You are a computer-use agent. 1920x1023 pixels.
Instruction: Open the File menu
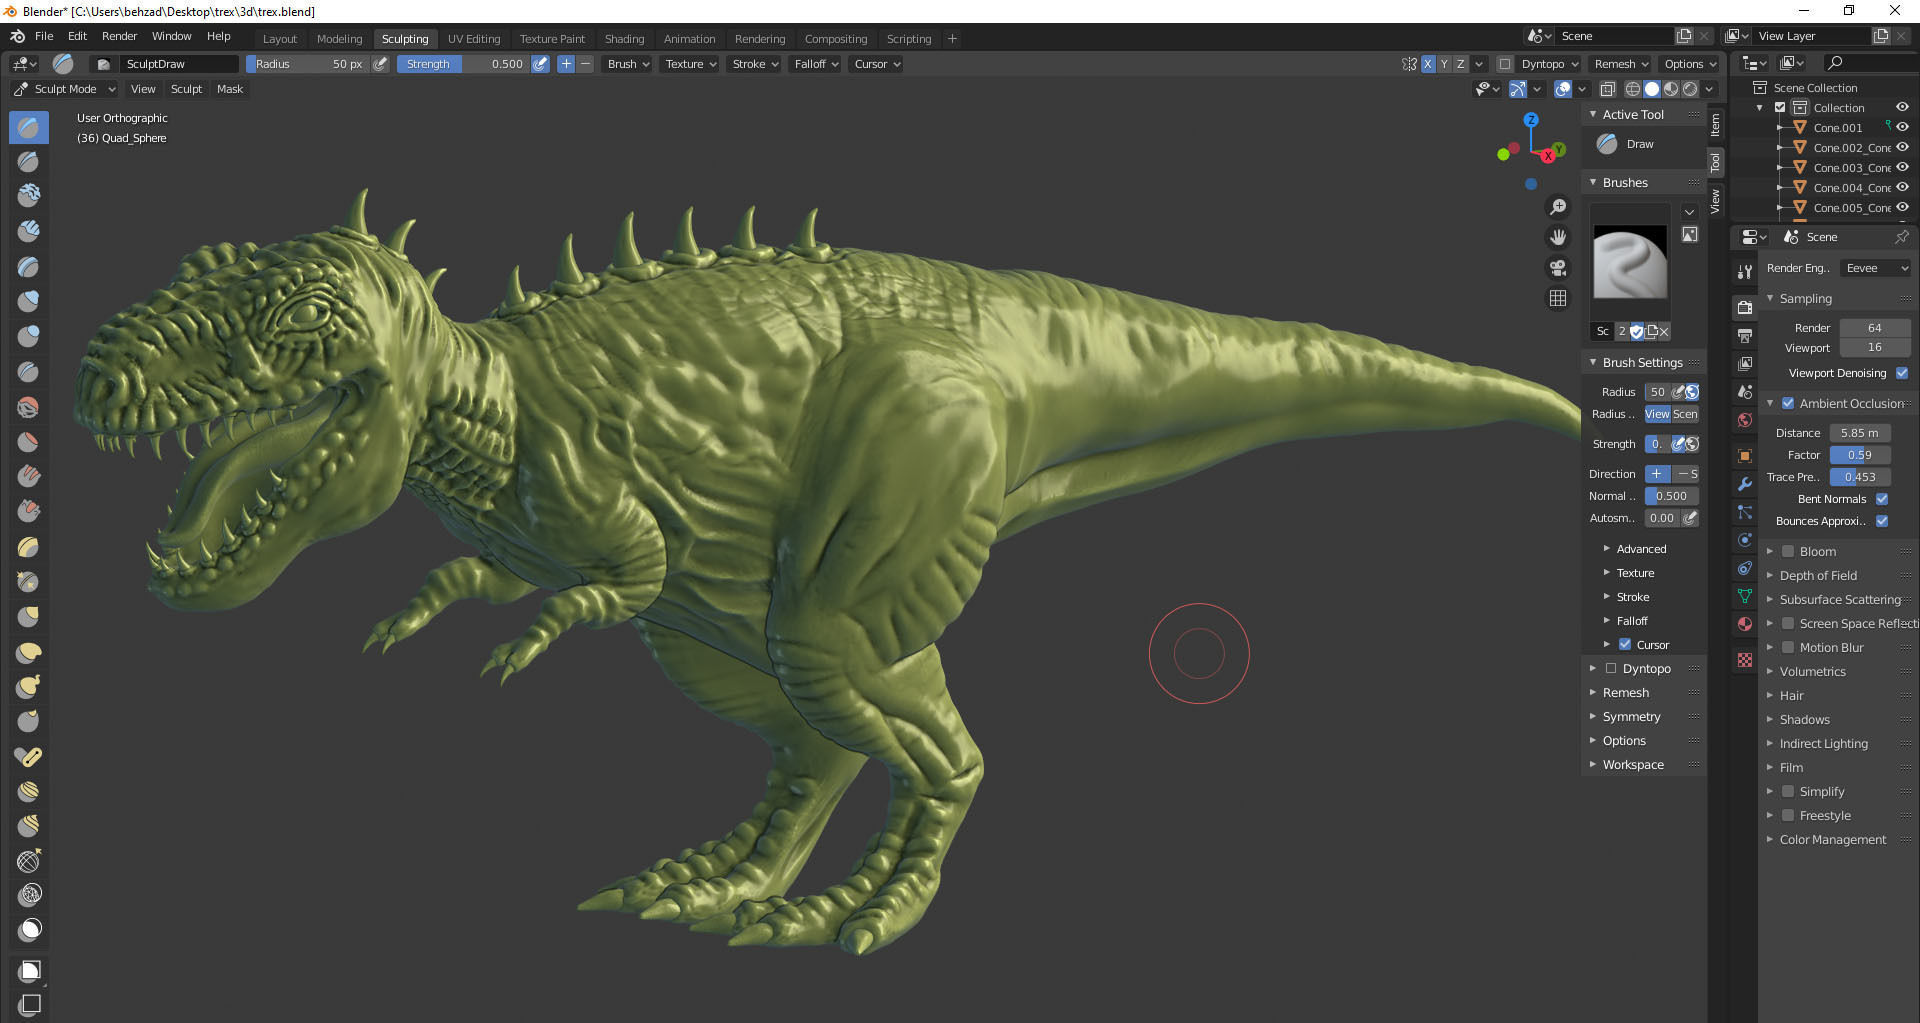44,36
